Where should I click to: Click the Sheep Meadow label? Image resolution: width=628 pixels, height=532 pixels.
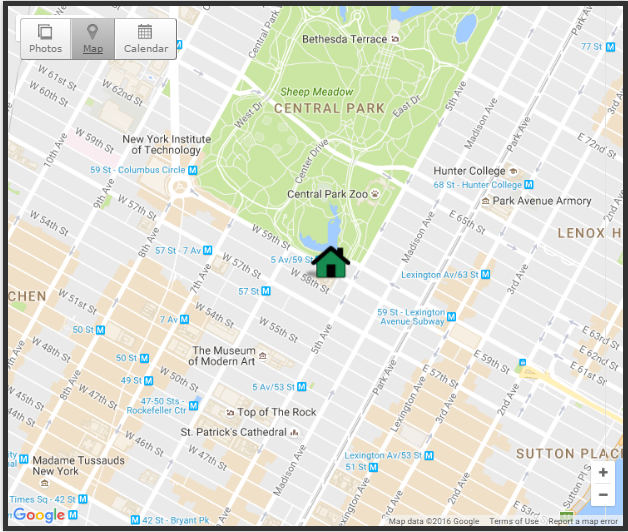316,92
